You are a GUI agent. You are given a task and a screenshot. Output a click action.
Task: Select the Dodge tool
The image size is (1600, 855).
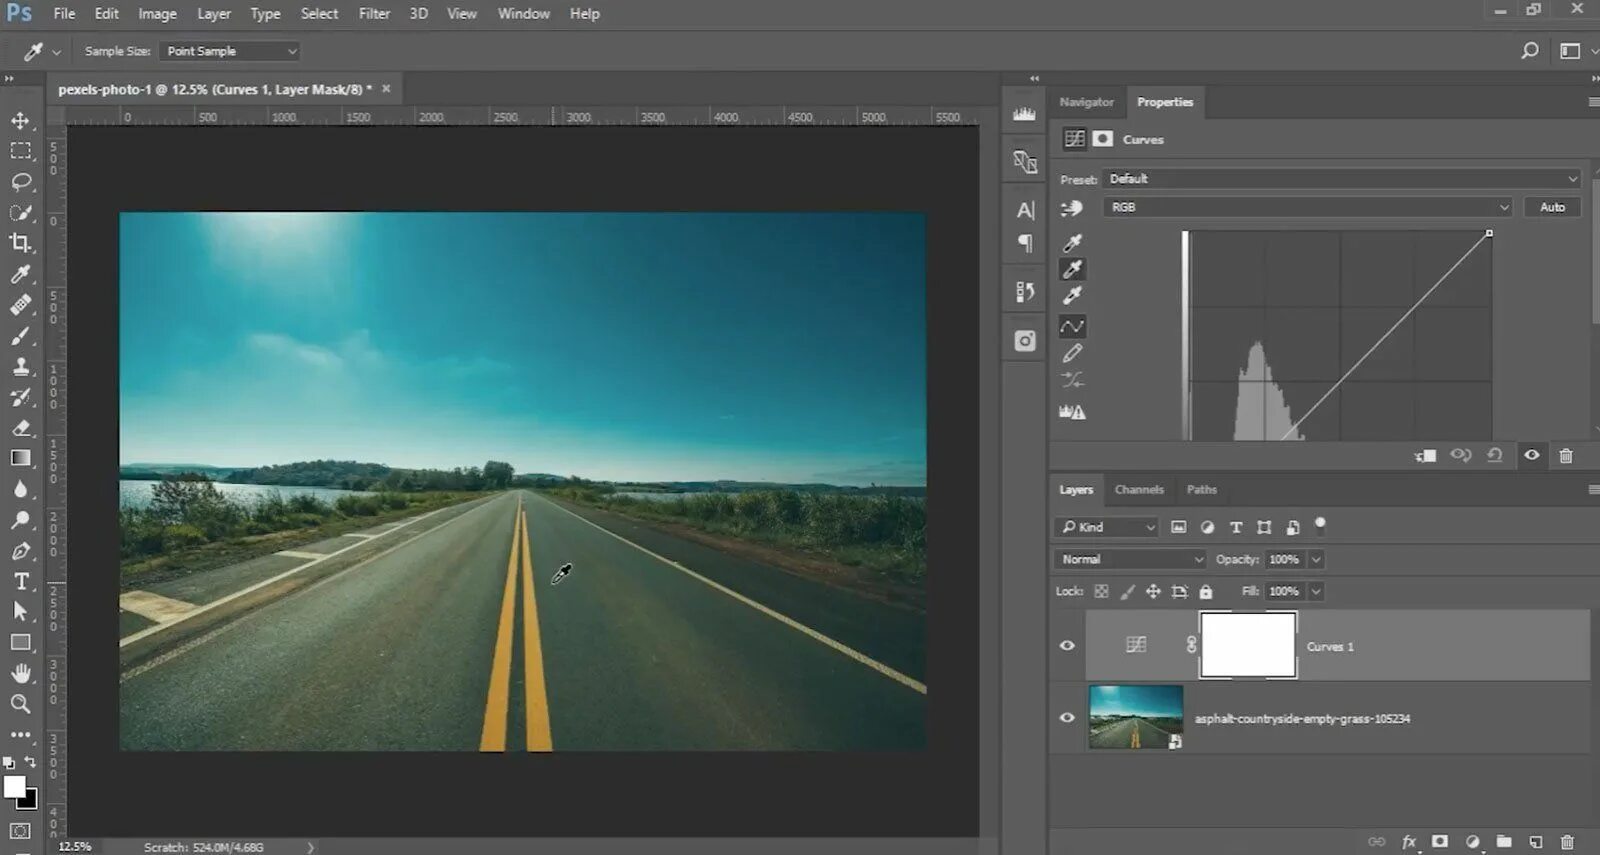point(20,520)
